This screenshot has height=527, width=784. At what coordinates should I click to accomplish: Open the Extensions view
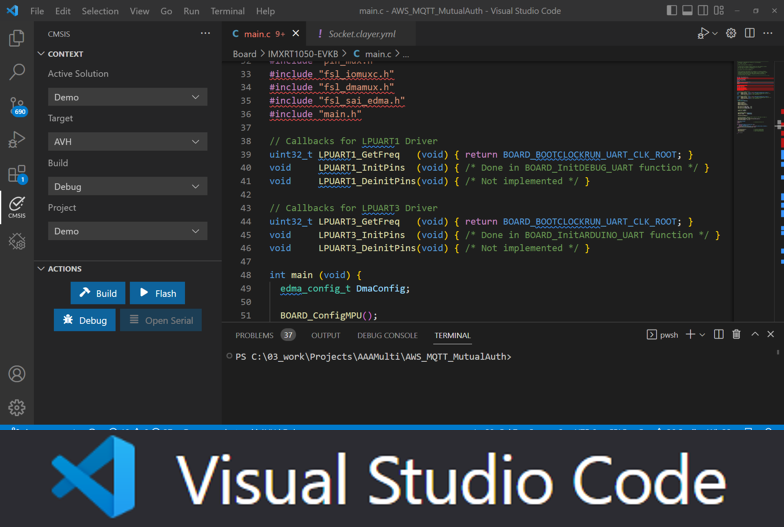pos(17,174)
